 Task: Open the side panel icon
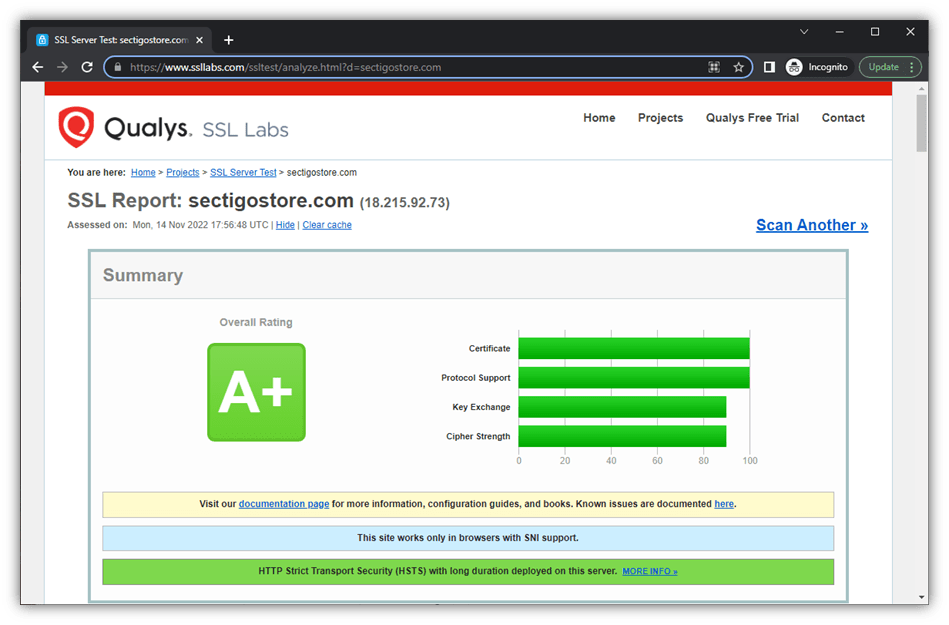[769, 67]
